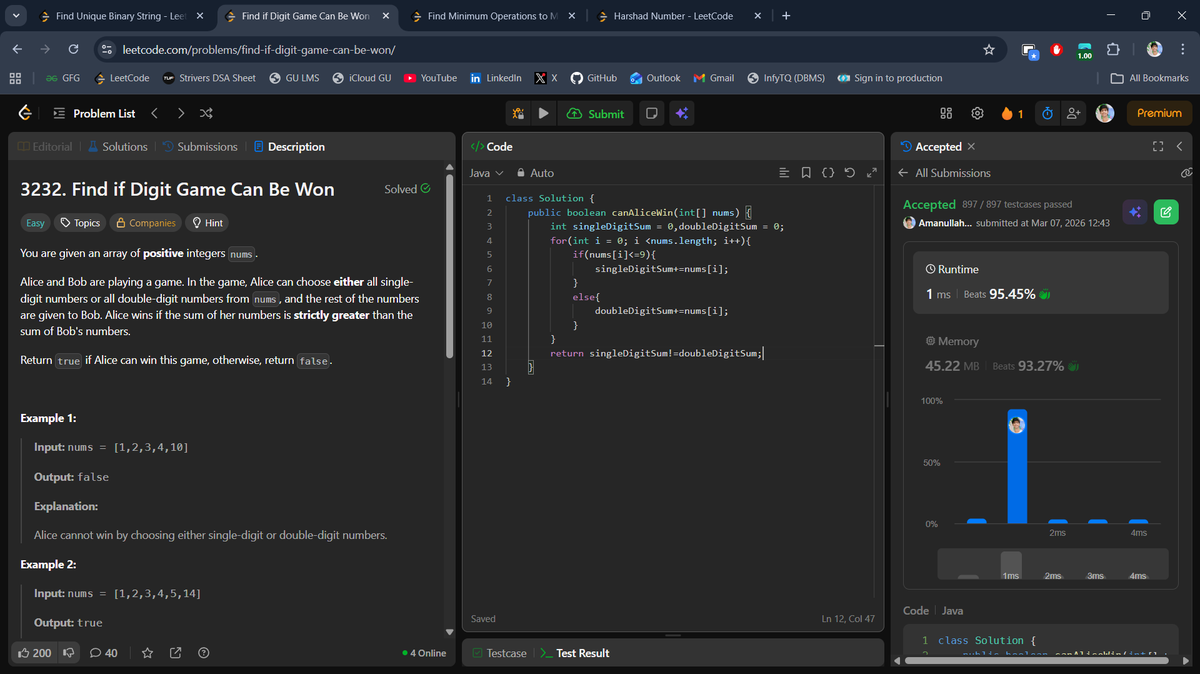Click the tall 1ms bar in runtime chart
The width and height of the screenshot is (1200, 674).
1017,466
